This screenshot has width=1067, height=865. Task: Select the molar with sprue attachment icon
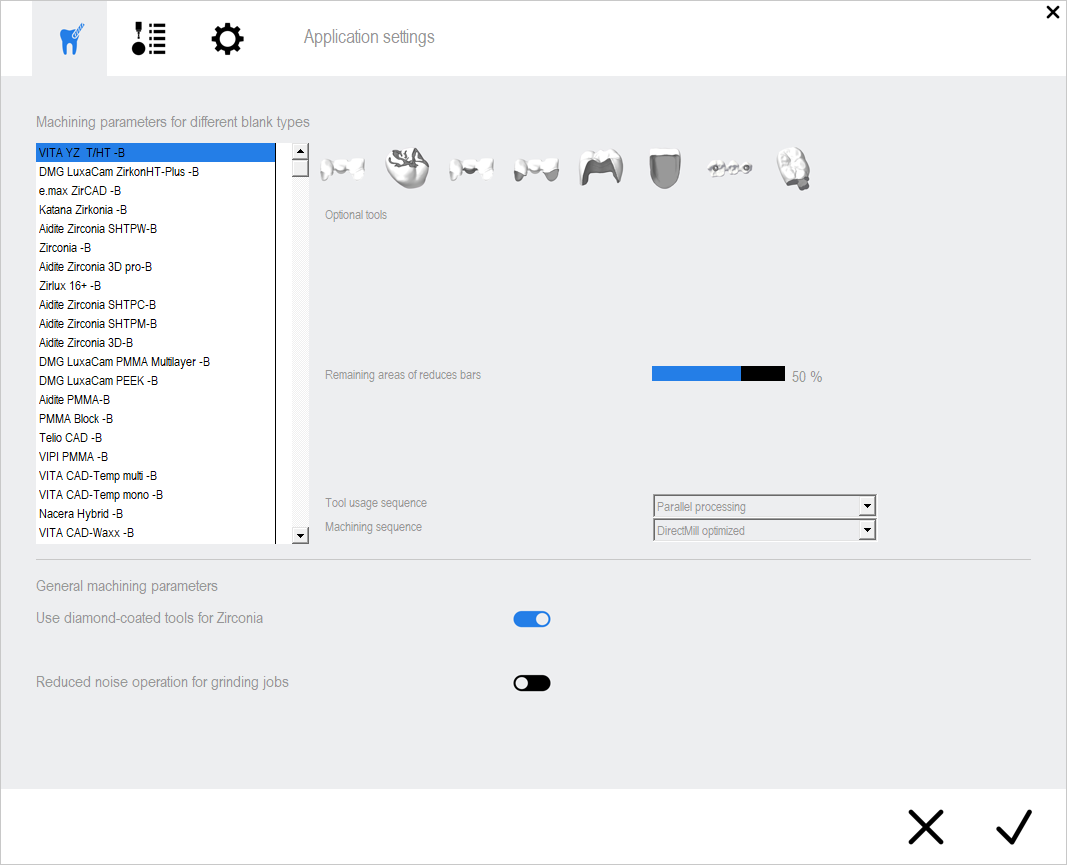click(793, 168)
